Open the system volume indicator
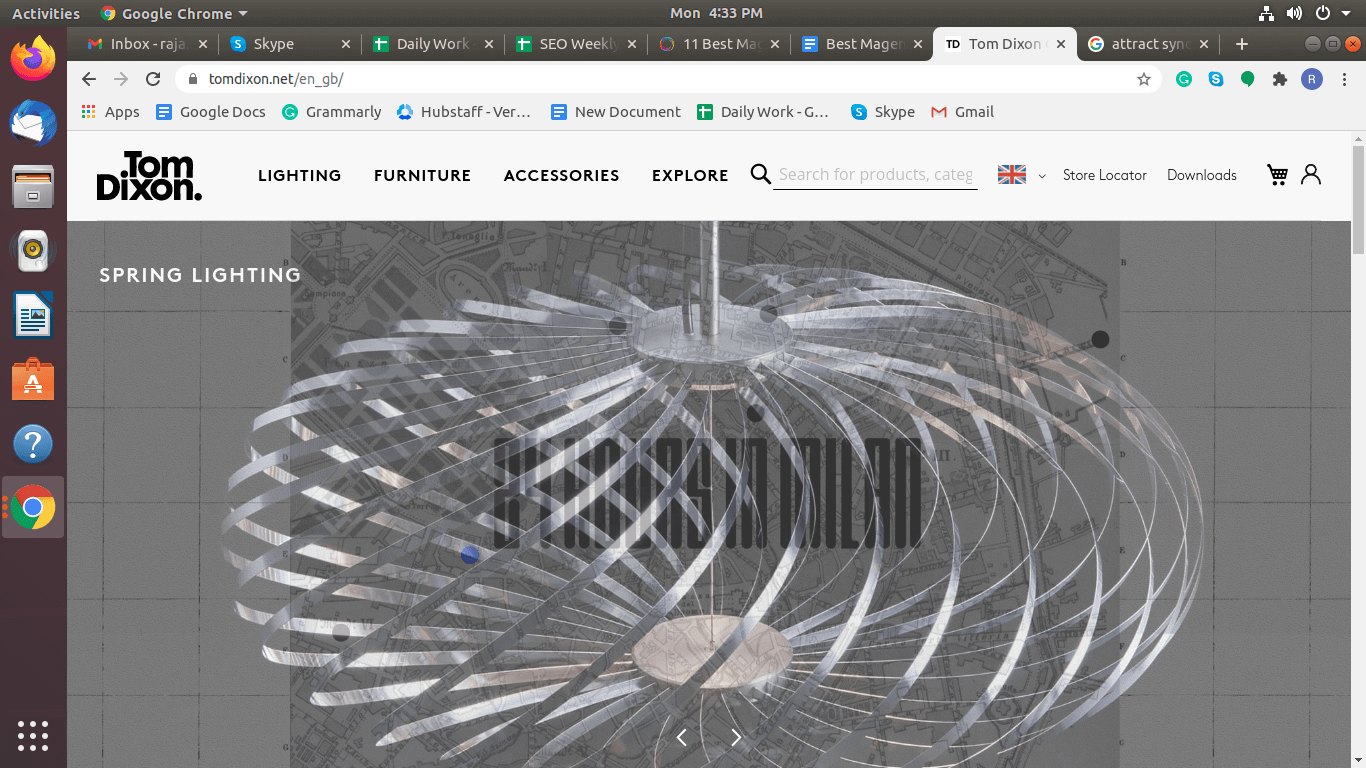1366x768 pixels. 1295,13
